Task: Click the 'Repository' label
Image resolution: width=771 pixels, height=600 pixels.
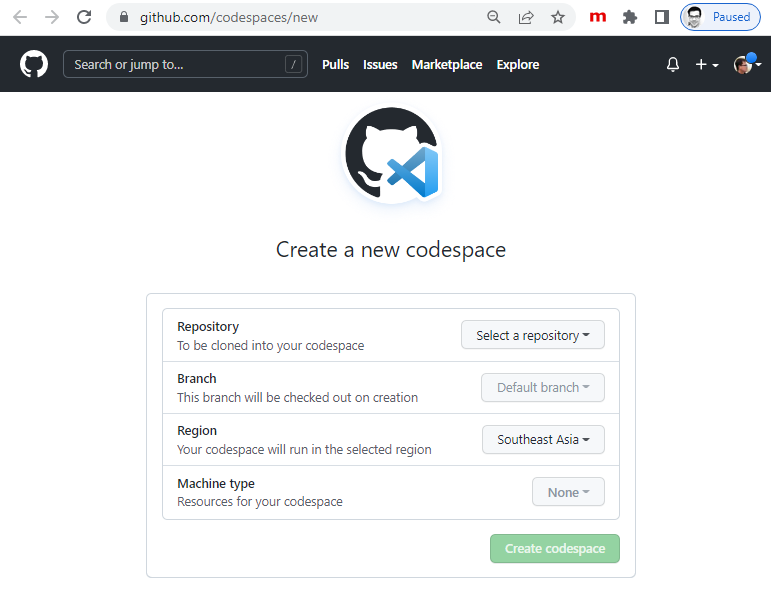Action: coord(208,327)
